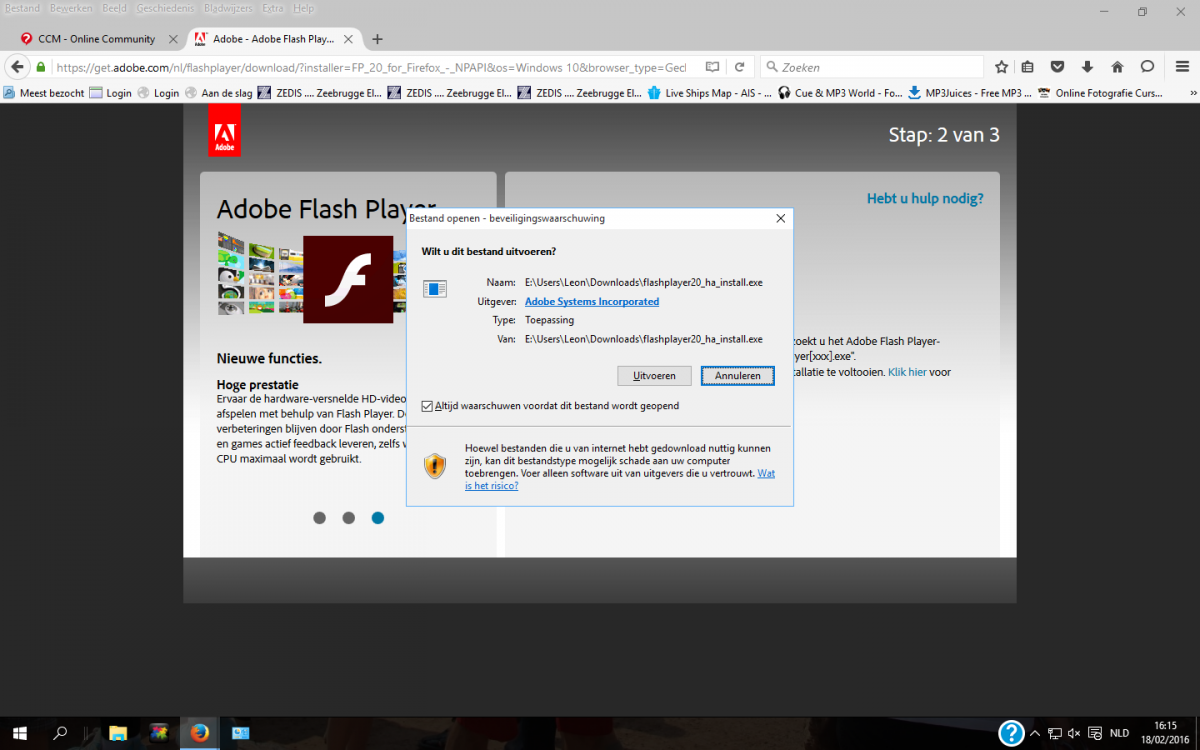
Task: Open the Beeld menu
Action: [114, 8]
